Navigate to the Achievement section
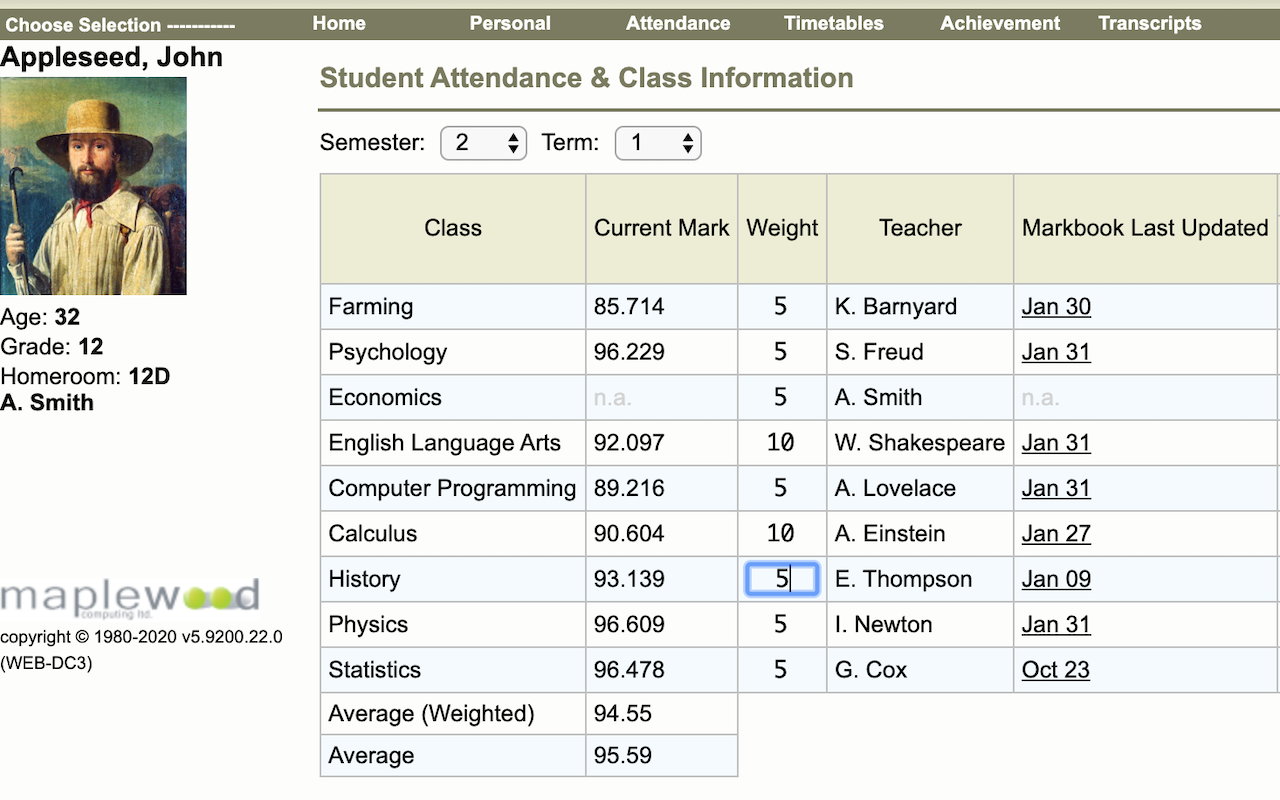This screenshot has width=1280, height=800. point(1000,23)
